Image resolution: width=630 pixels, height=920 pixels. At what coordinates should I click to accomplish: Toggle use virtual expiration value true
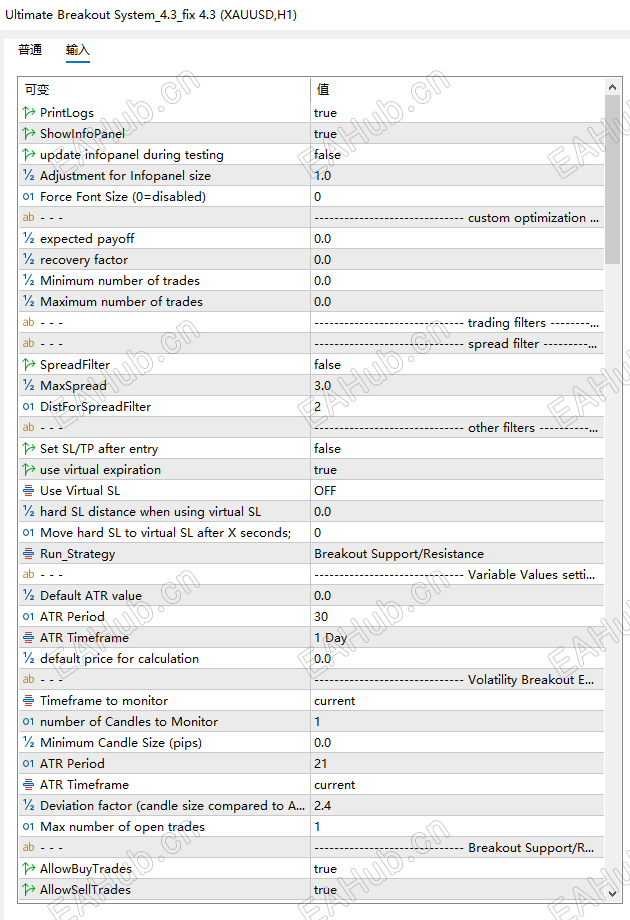457,469
